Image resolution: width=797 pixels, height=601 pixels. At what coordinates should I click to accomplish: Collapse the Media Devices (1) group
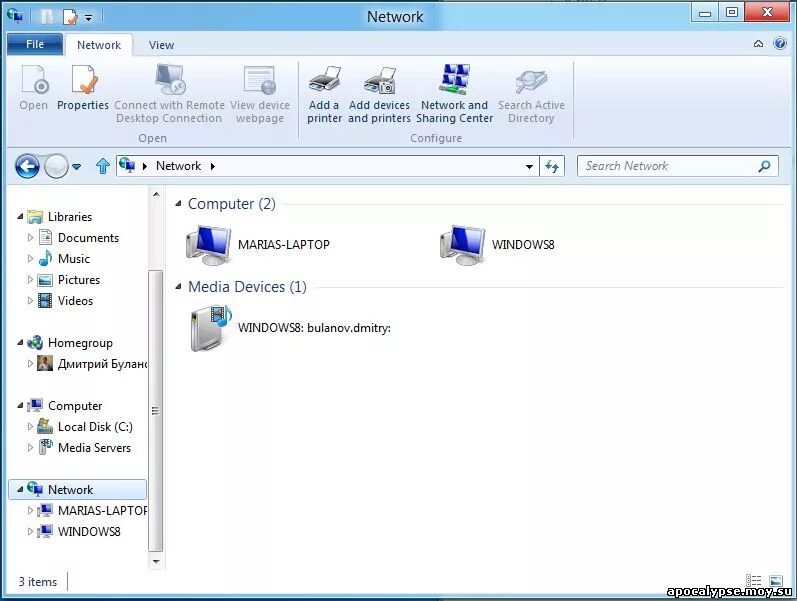point(178,287)
